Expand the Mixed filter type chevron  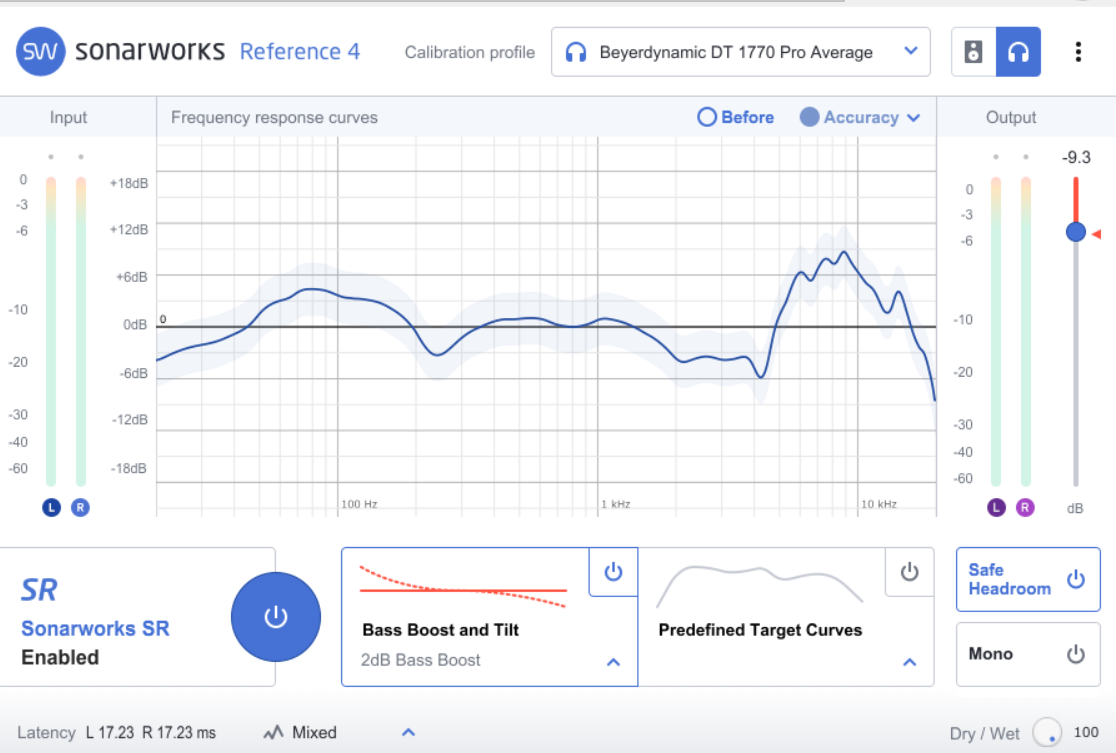408,732
